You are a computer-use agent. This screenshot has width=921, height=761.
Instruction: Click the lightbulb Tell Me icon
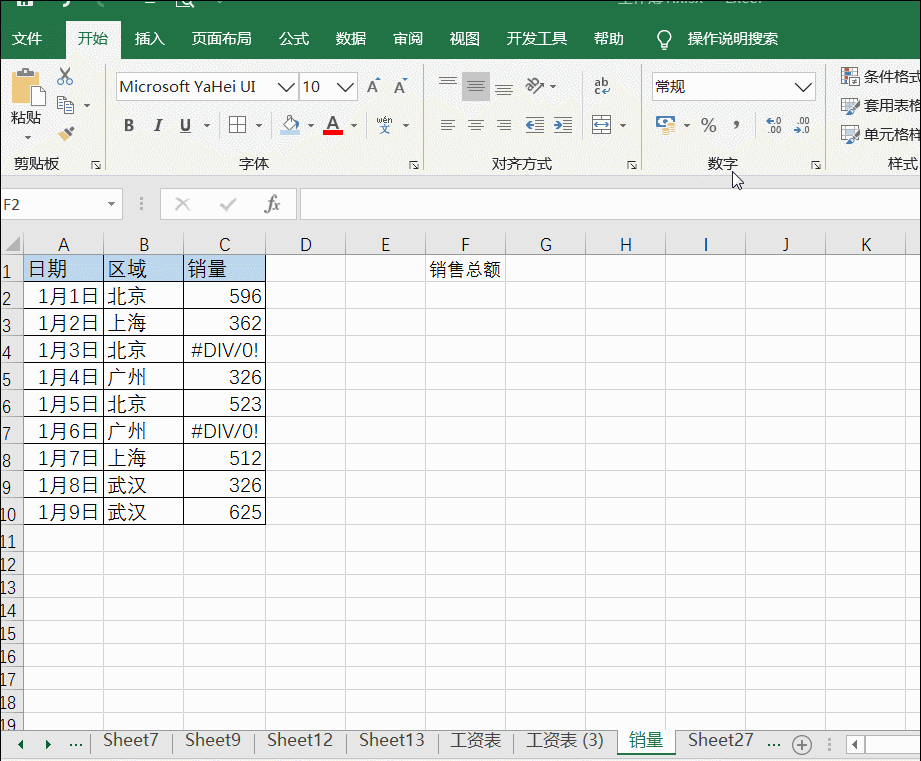click(x=664, y=39)
